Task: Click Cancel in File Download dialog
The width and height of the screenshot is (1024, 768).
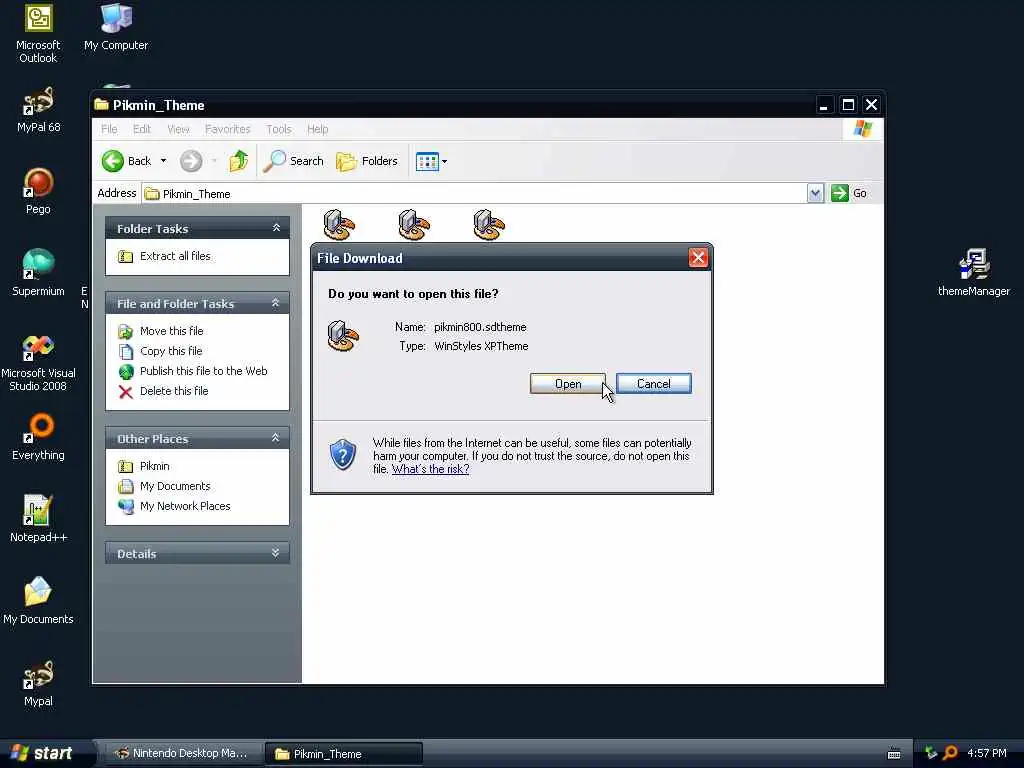Action: pos(654,384)
